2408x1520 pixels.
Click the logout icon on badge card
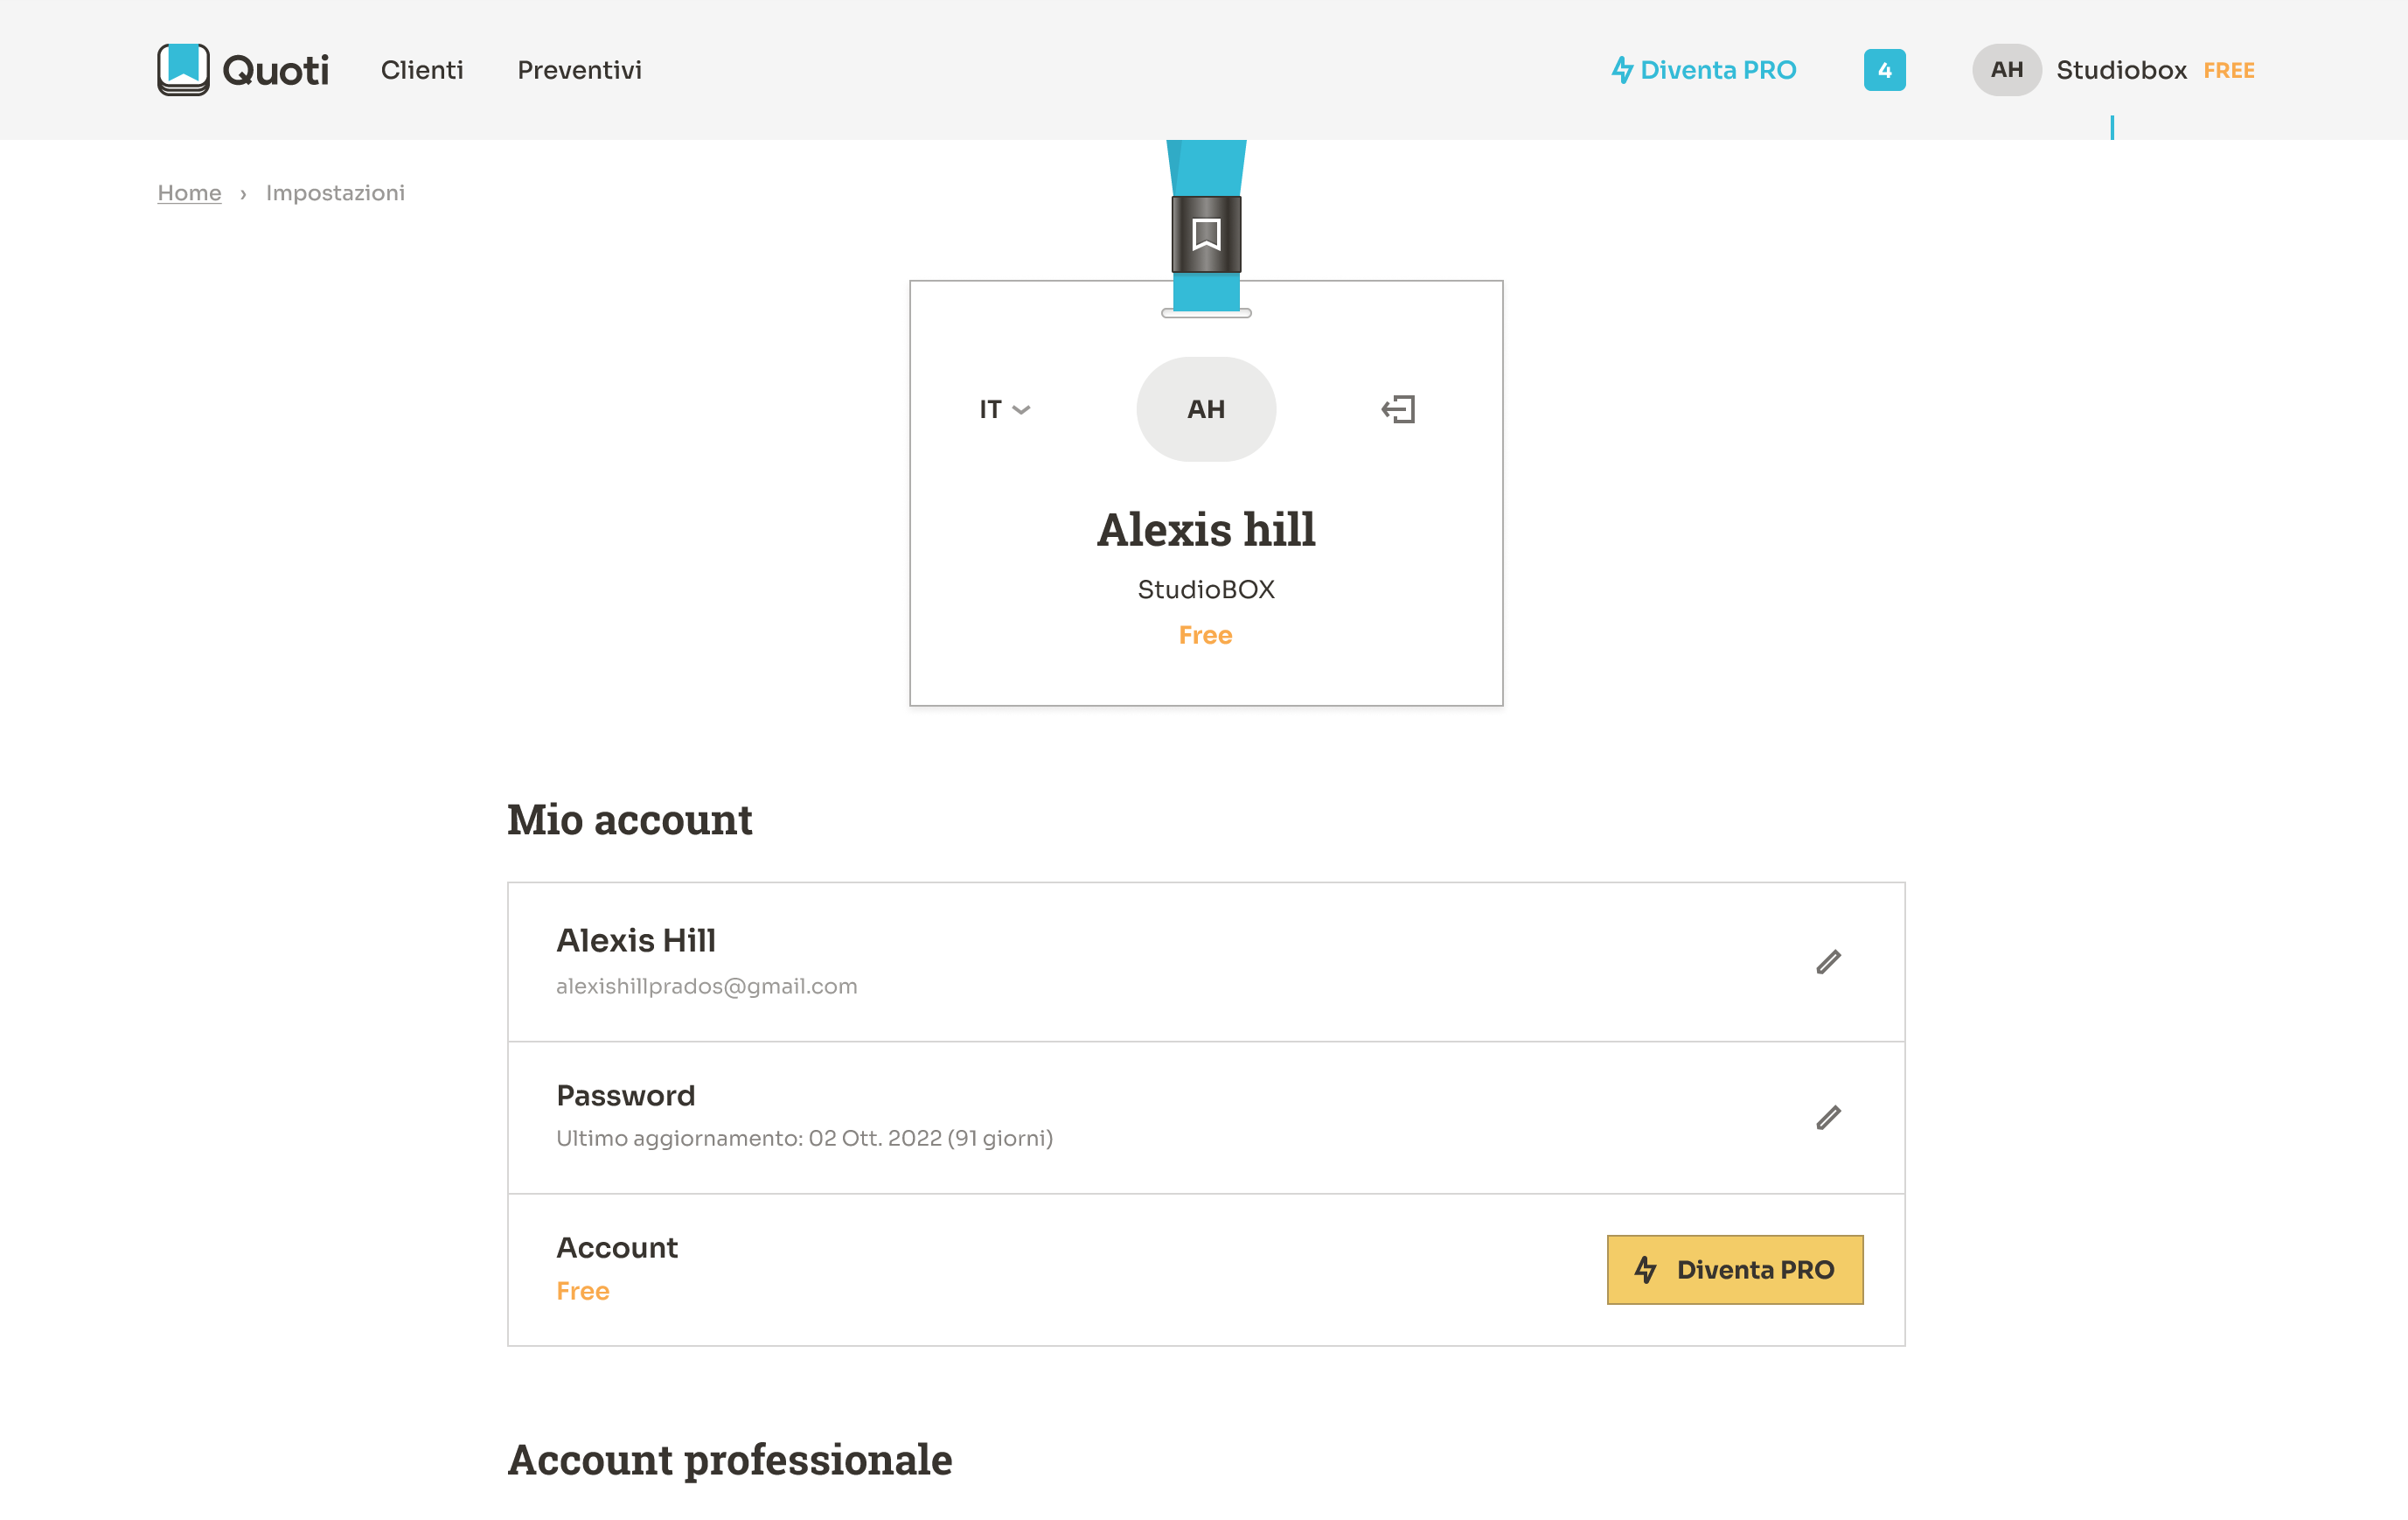pos(1398,409)
